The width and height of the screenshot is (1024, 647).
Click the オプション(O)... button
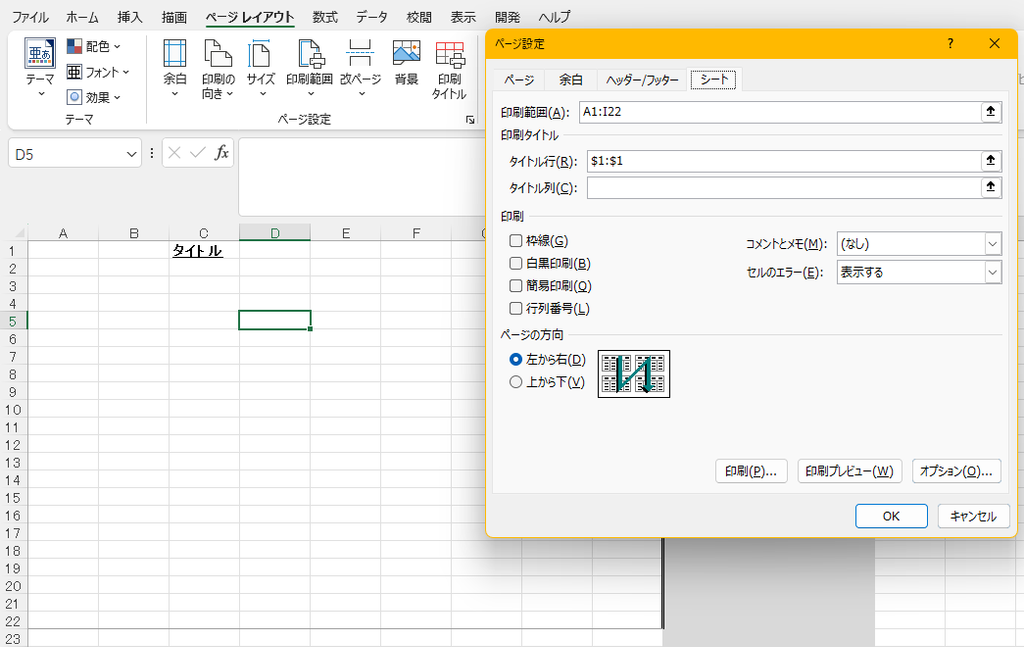tap(956, 471)
